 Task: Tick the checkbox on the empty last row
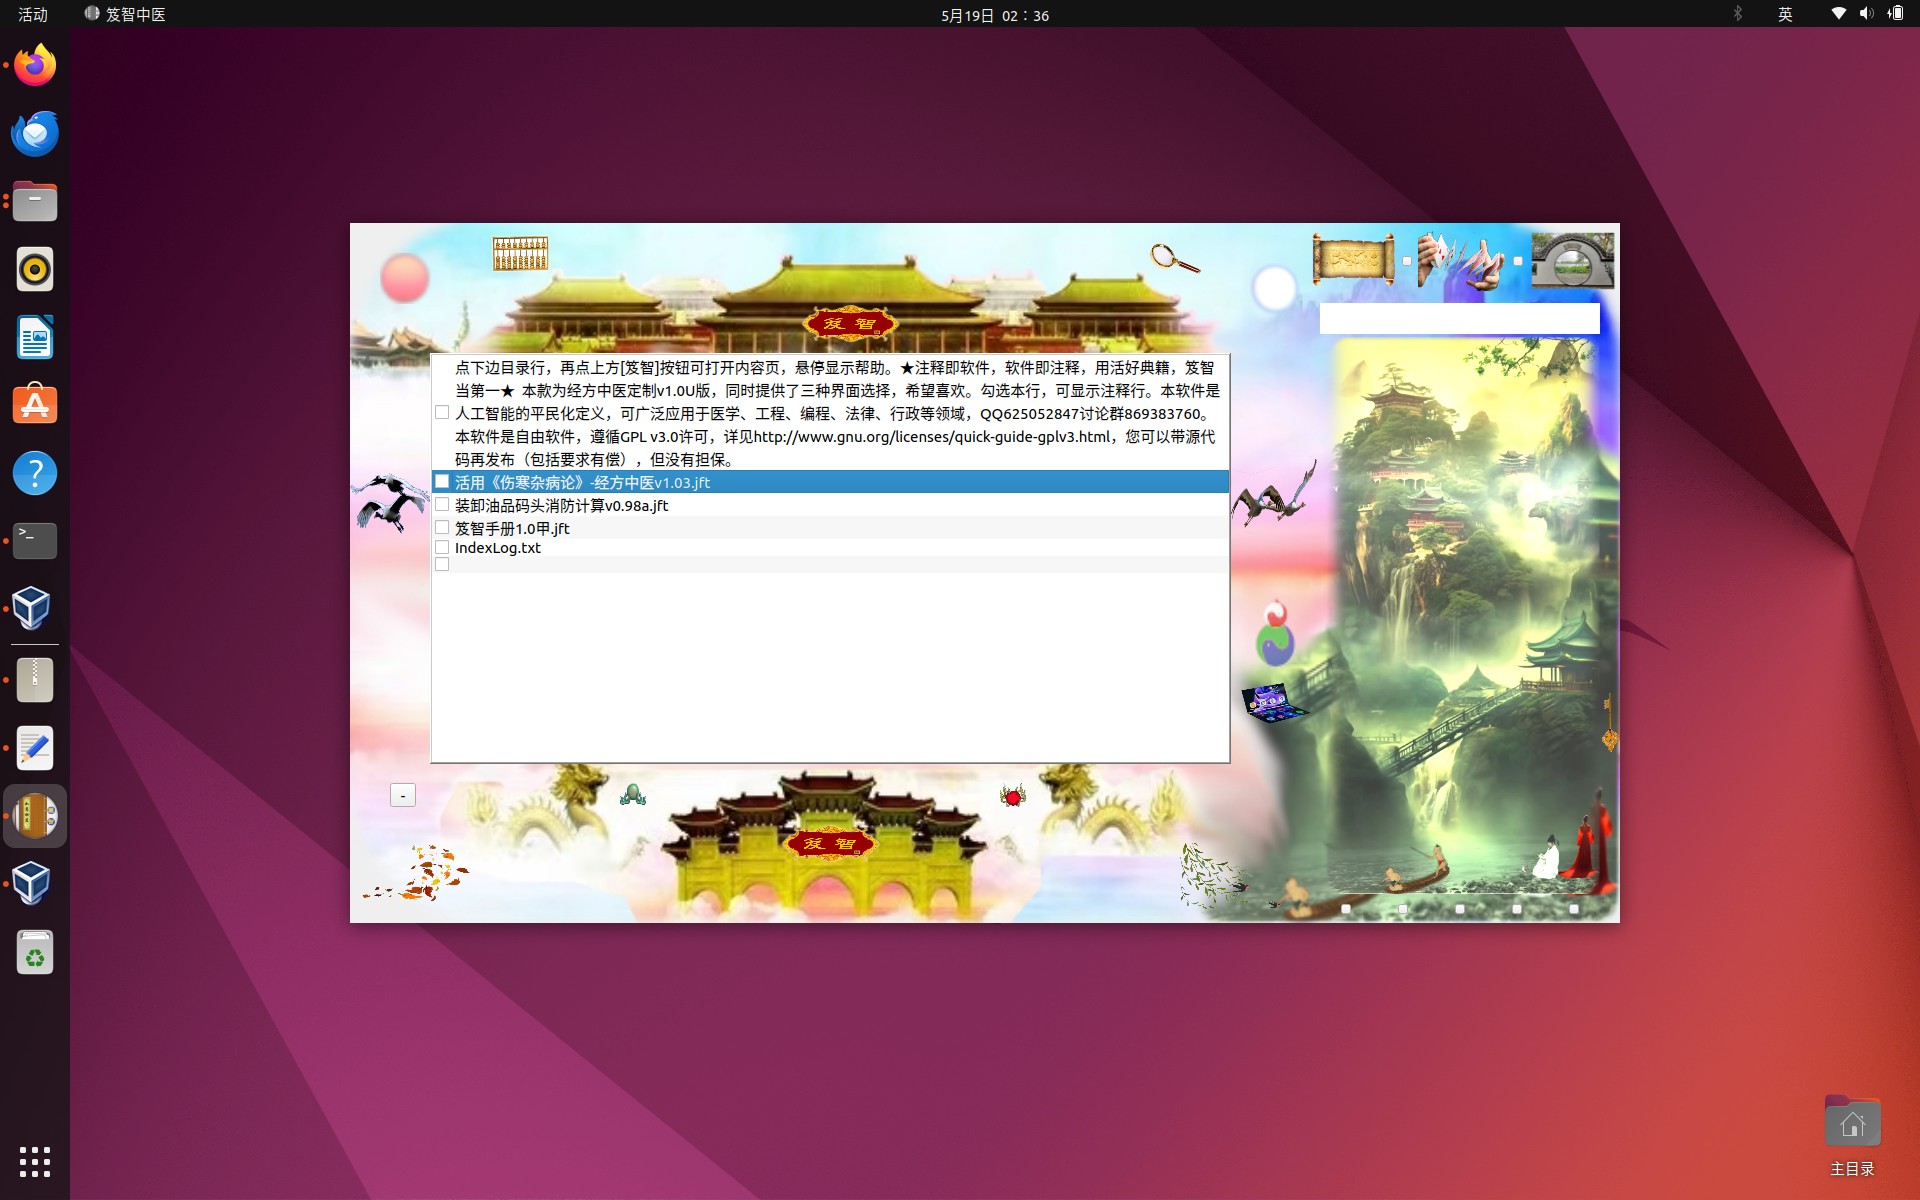442,564
